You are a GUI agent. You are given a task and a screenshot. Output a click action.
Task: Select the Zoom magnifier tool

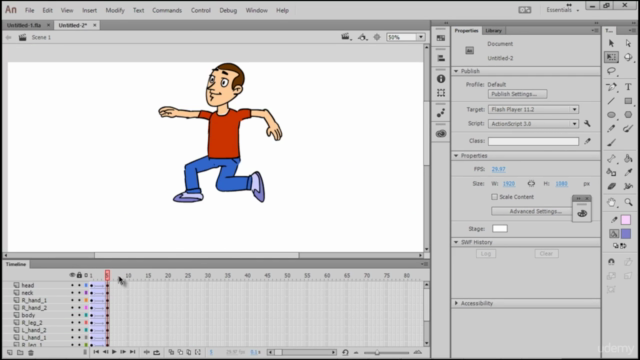coord(628,202)
